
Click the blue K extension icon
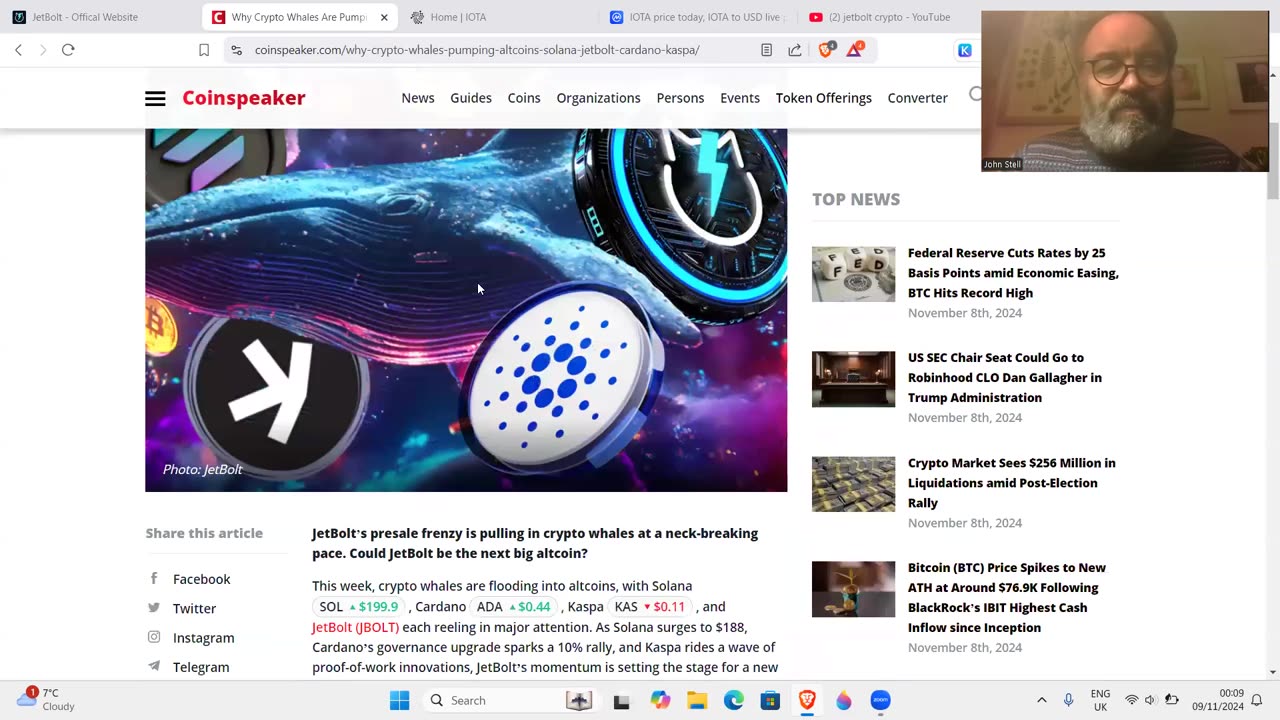965,50
